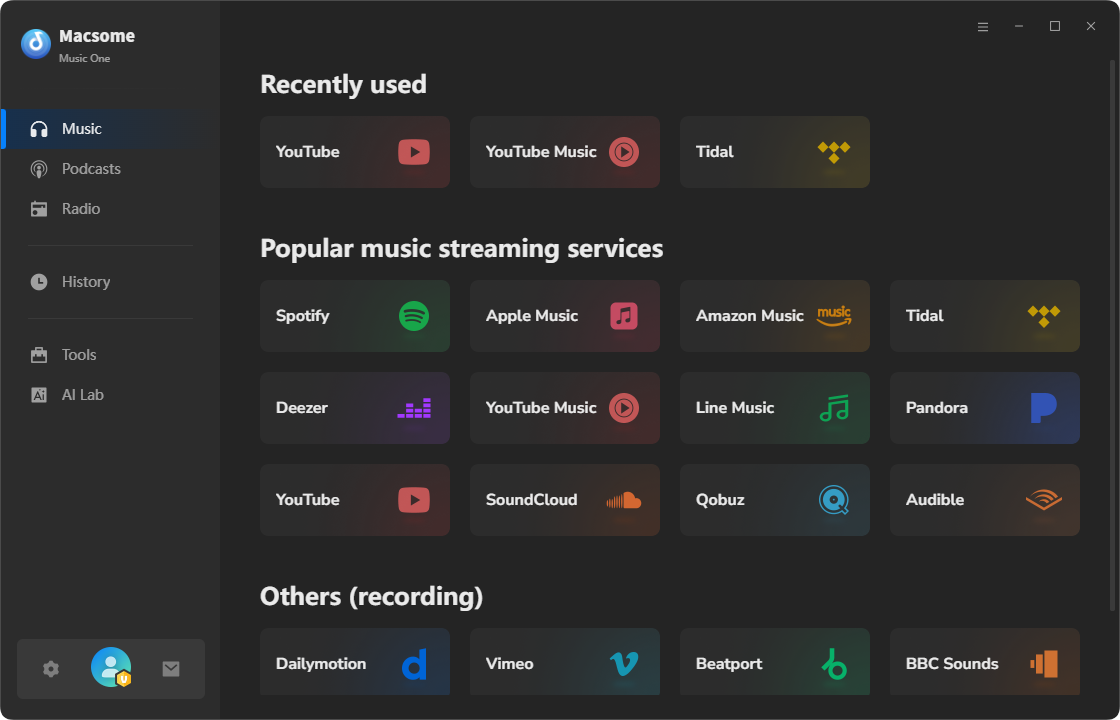Click the Tools briefcase icon
1120x720 pixels.
tap(39, 355)
